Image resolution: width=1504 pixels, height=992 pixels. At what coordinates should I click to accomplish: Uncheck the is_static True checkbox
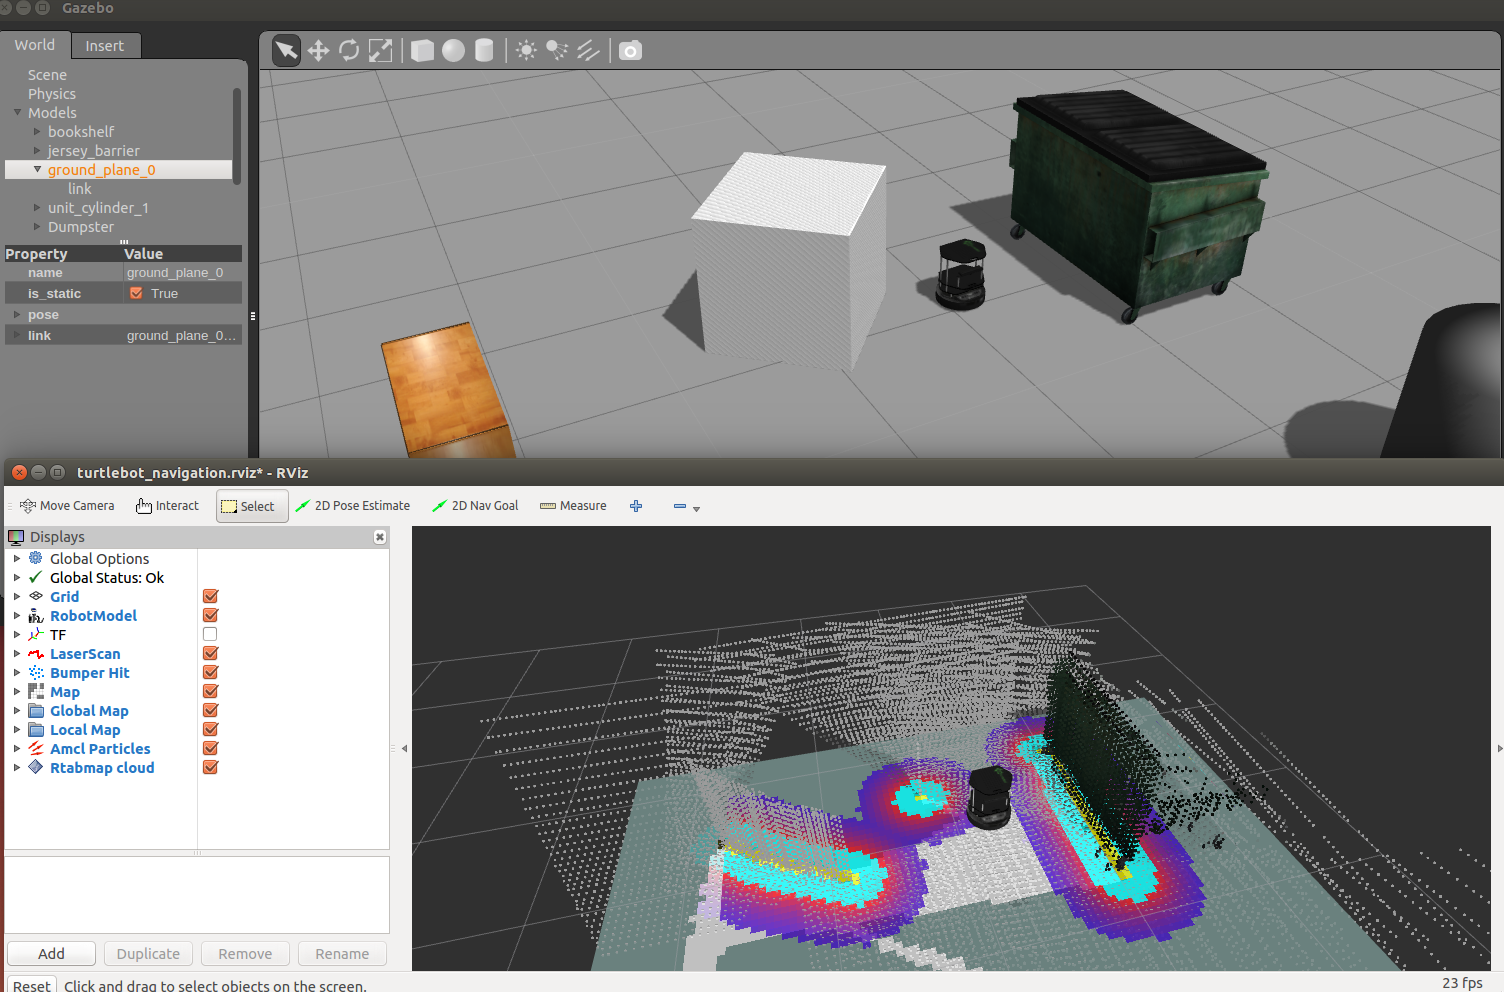136,293
